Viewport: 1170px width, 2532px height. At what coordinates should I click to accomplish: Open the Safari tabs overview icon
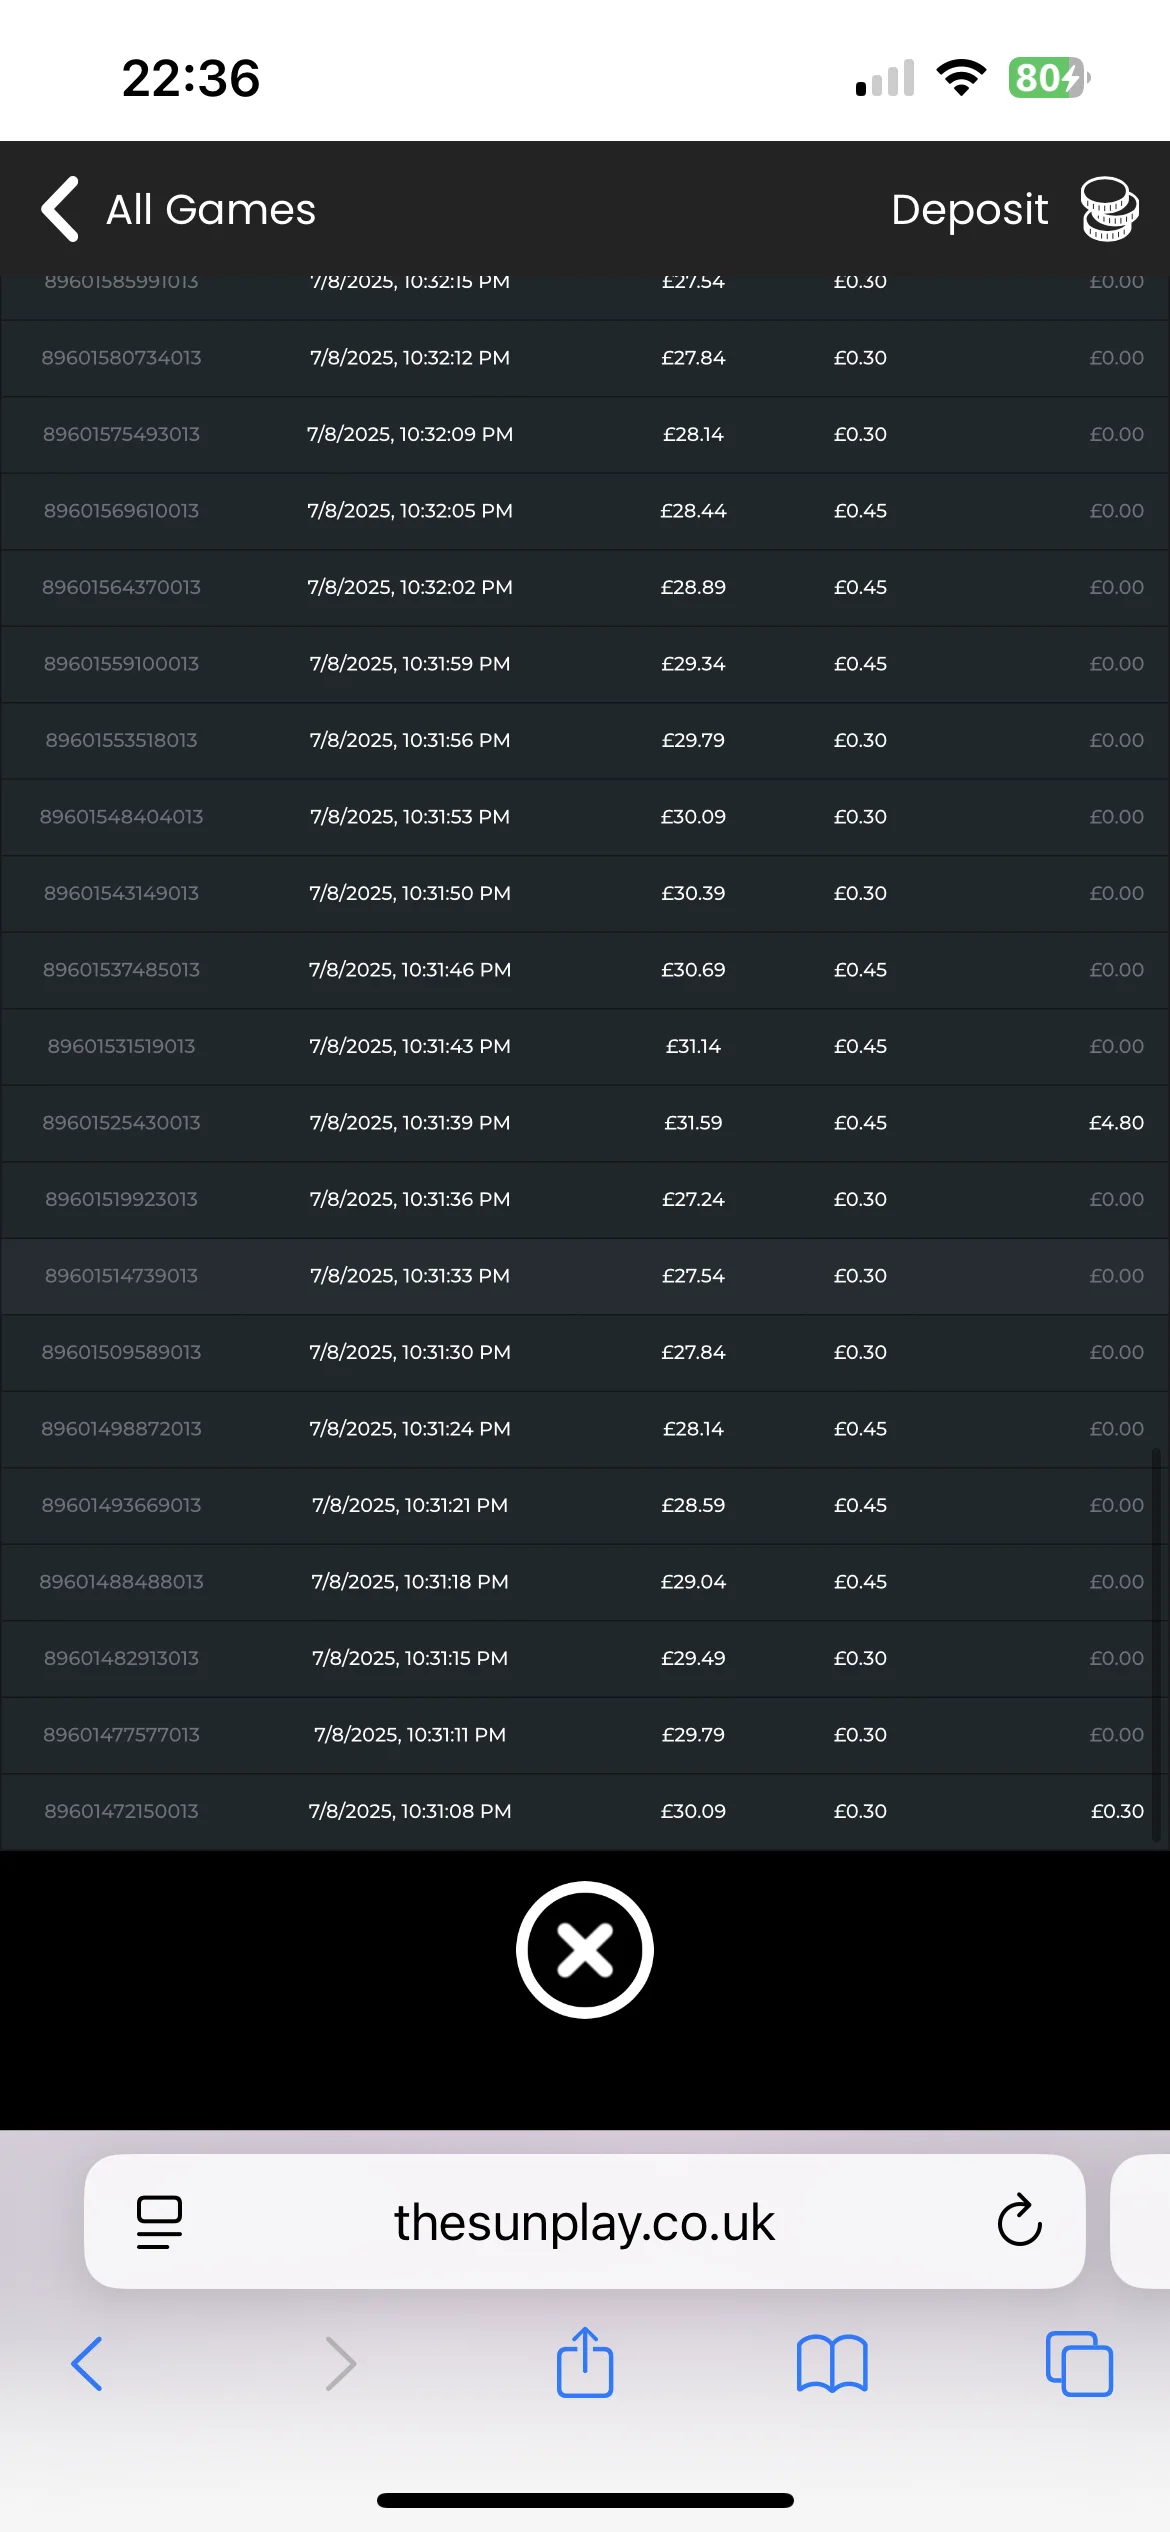click(1079, 2364)
